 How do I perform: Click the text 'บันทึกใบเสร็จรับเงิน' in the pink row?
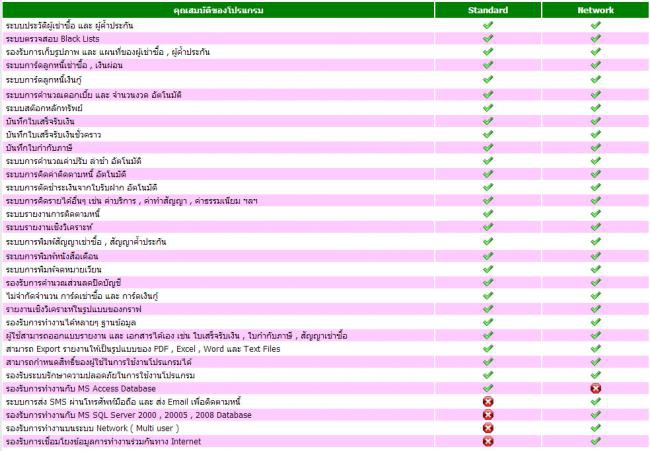(x=40, y=121)
